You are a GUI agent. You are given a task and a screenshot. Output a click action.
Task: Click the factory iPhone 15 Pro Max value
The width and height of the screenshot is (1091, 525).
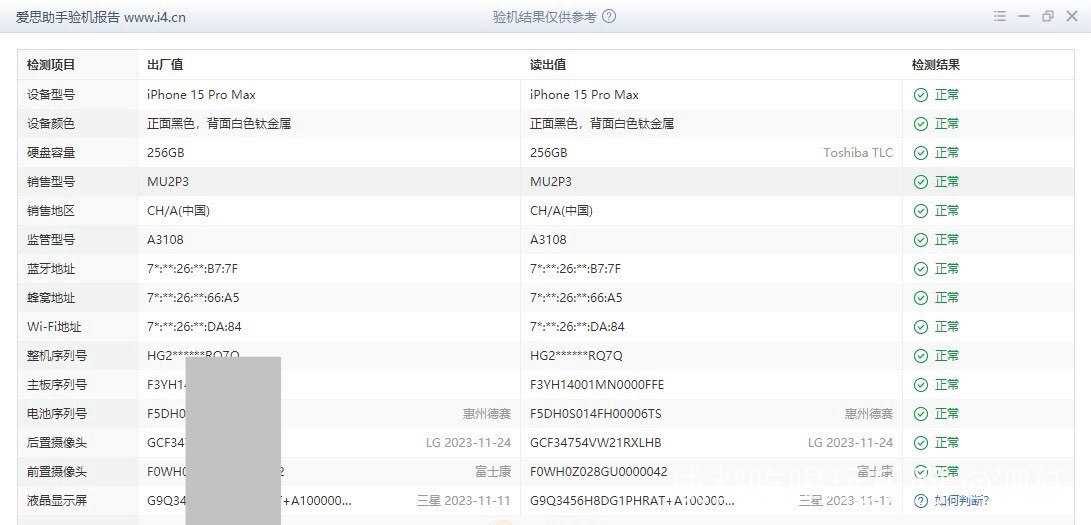(x=201, y=95)
